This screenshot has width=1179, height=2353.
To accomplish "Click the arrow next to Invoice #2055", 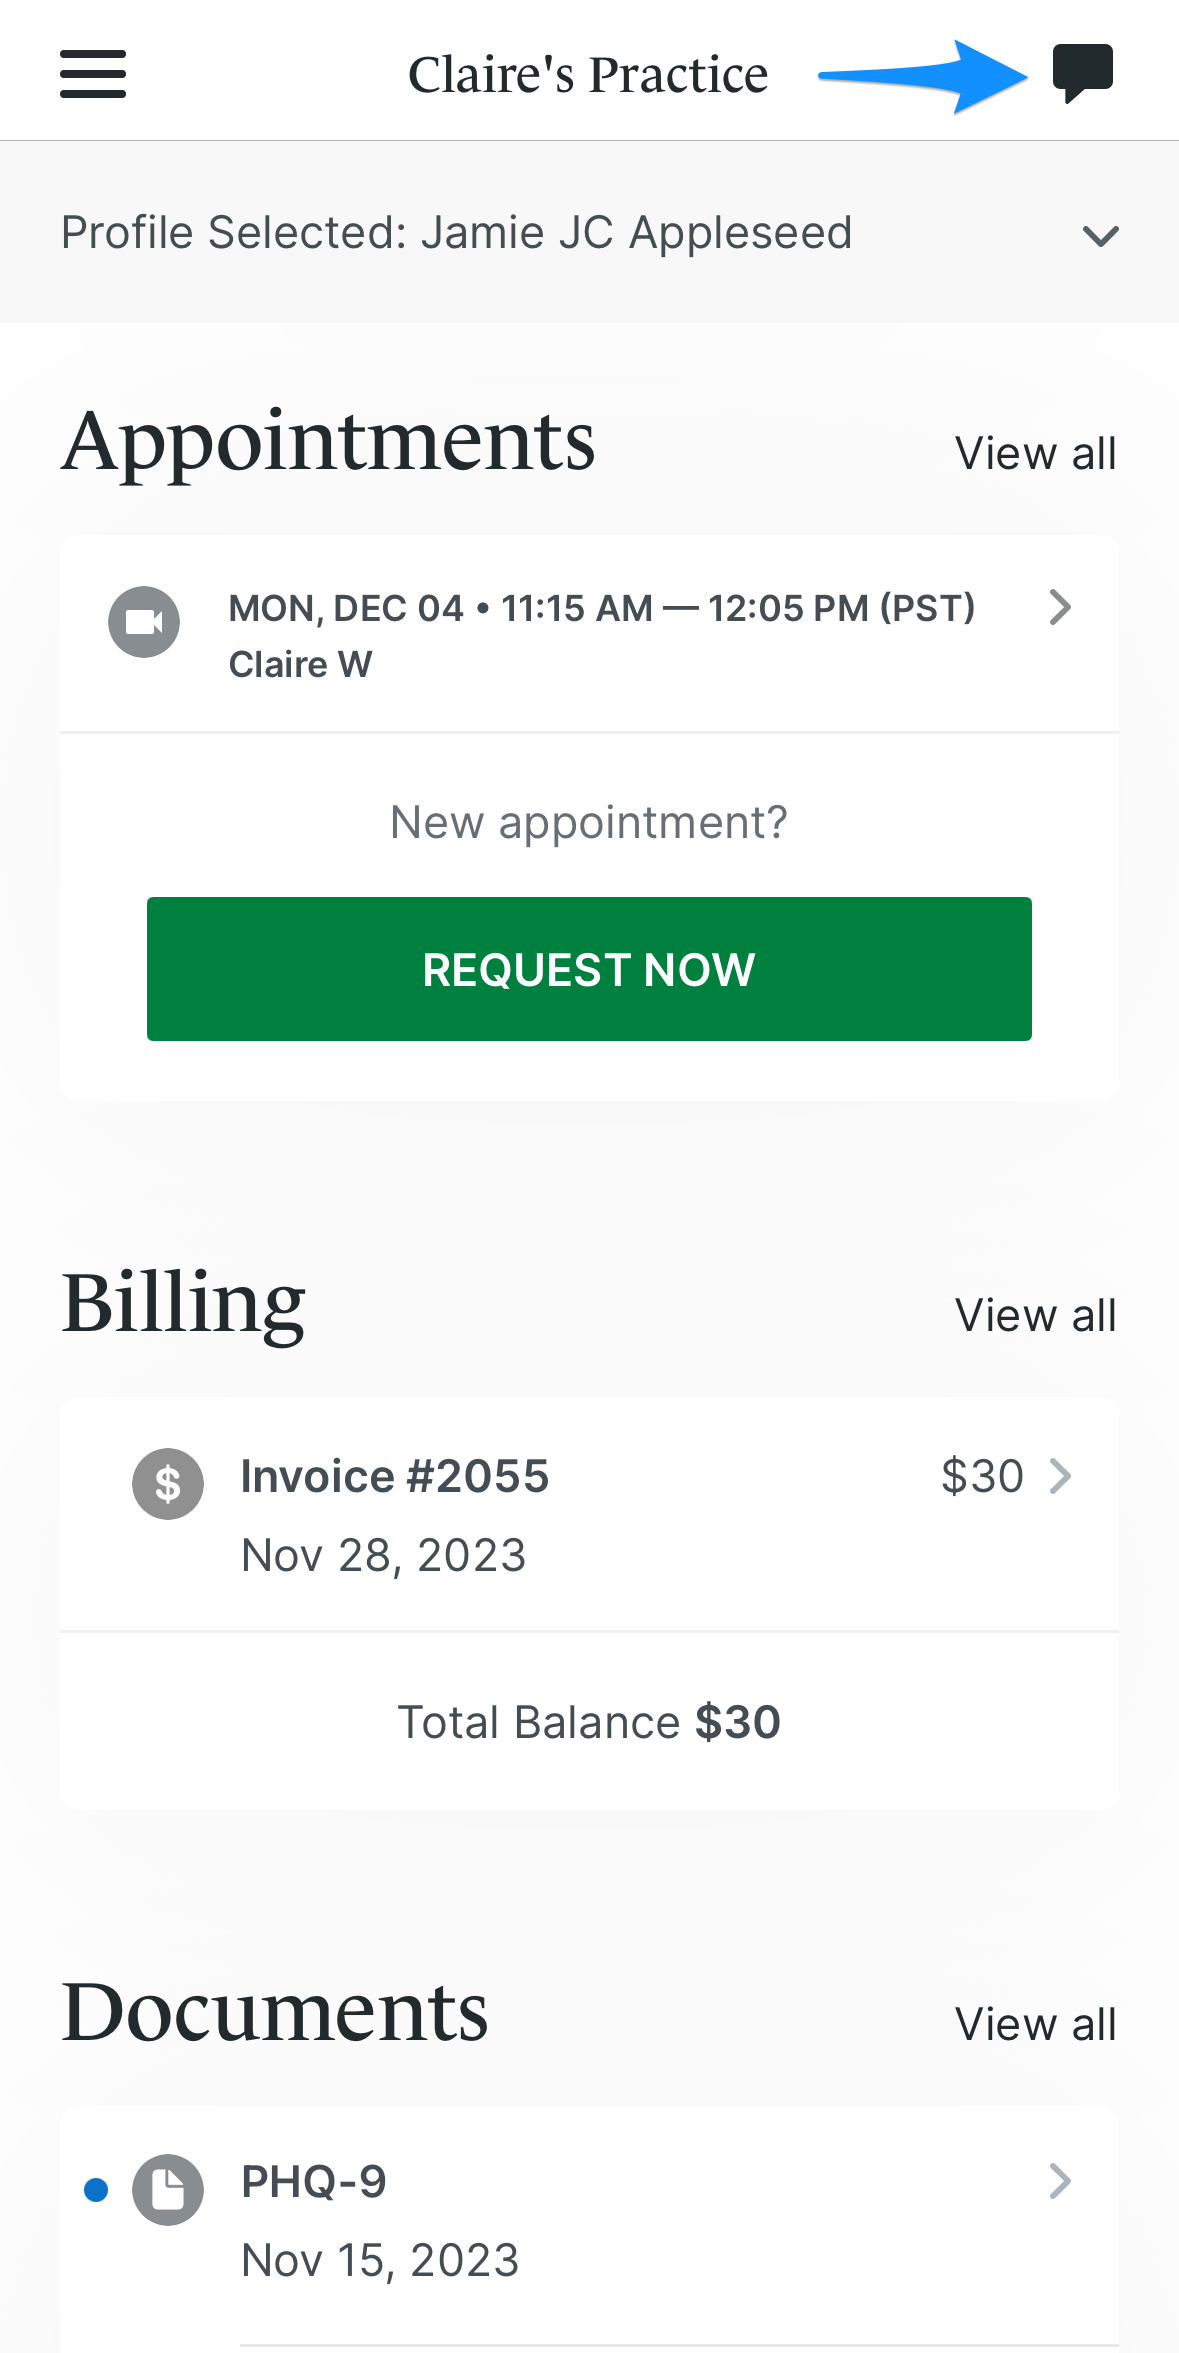I will (1060, 1476).
